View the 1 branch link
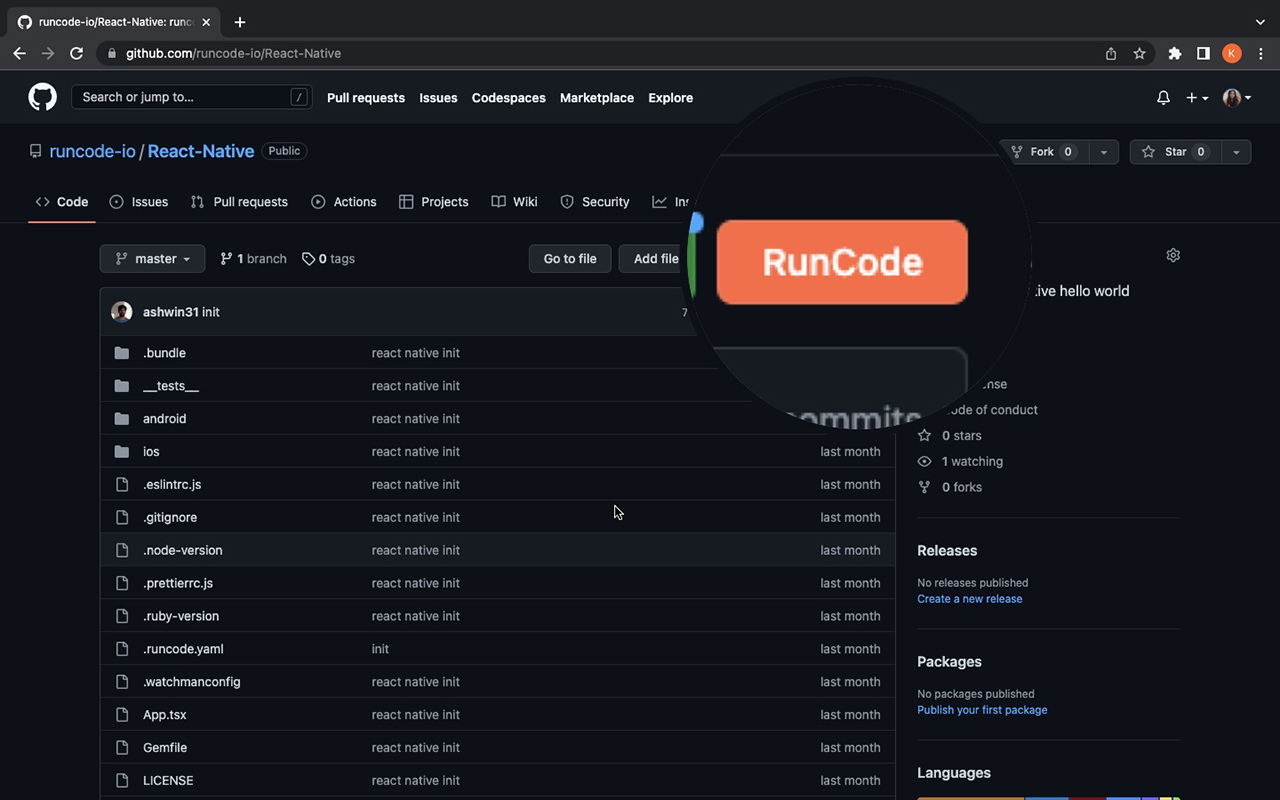The width and height of the screenshot is (1280, 800). pos(253,259)
